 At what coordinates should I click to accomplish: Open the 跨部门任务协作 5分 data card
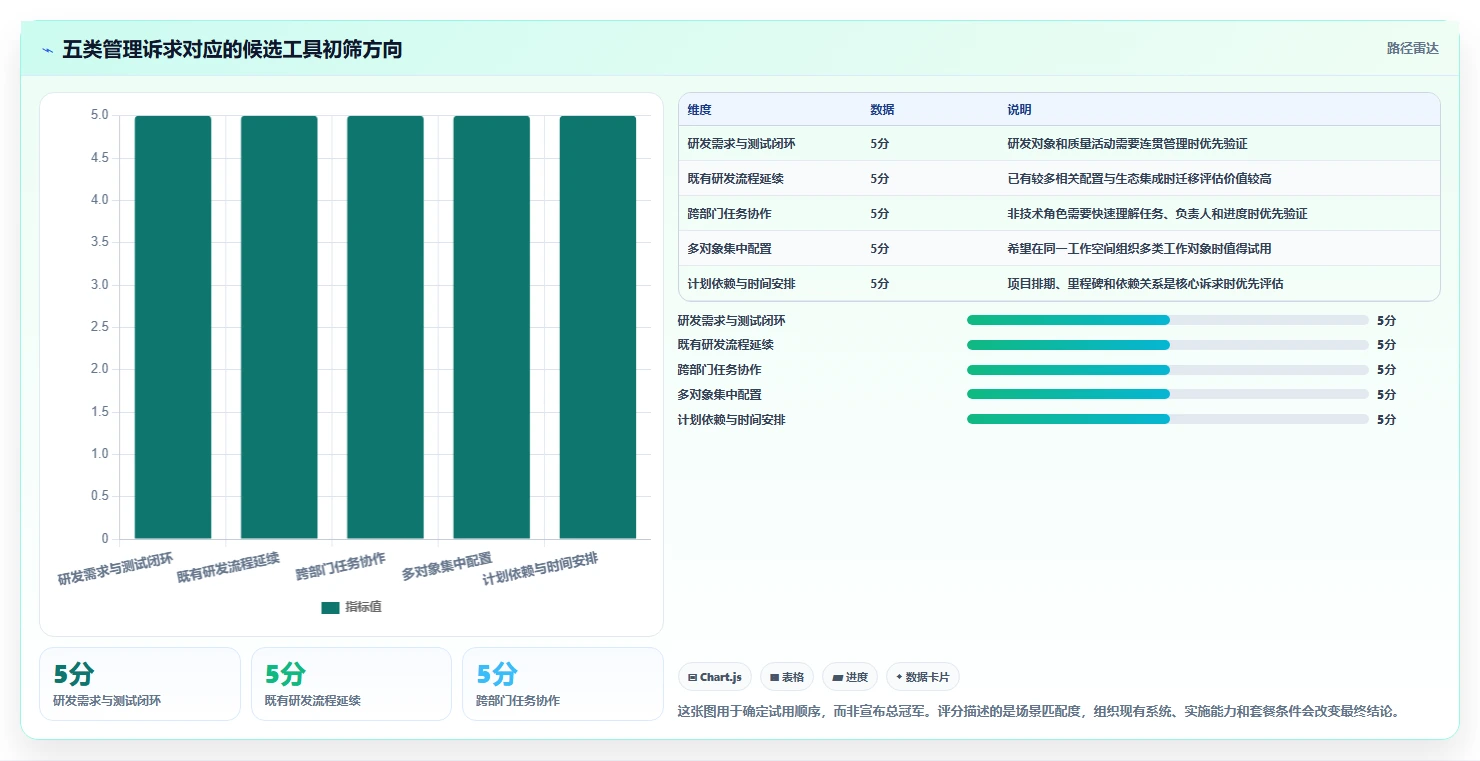(563, 684)
